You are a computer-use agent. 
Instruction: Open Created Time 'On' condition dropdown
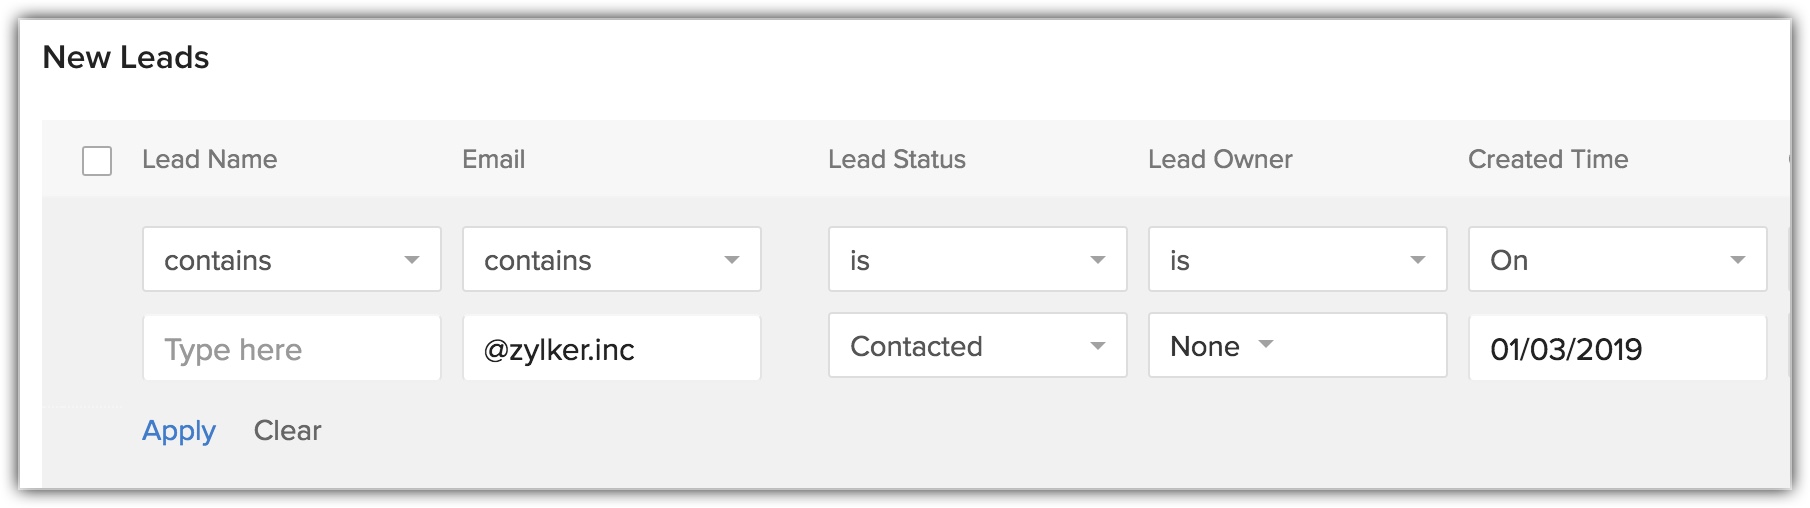1617,260
